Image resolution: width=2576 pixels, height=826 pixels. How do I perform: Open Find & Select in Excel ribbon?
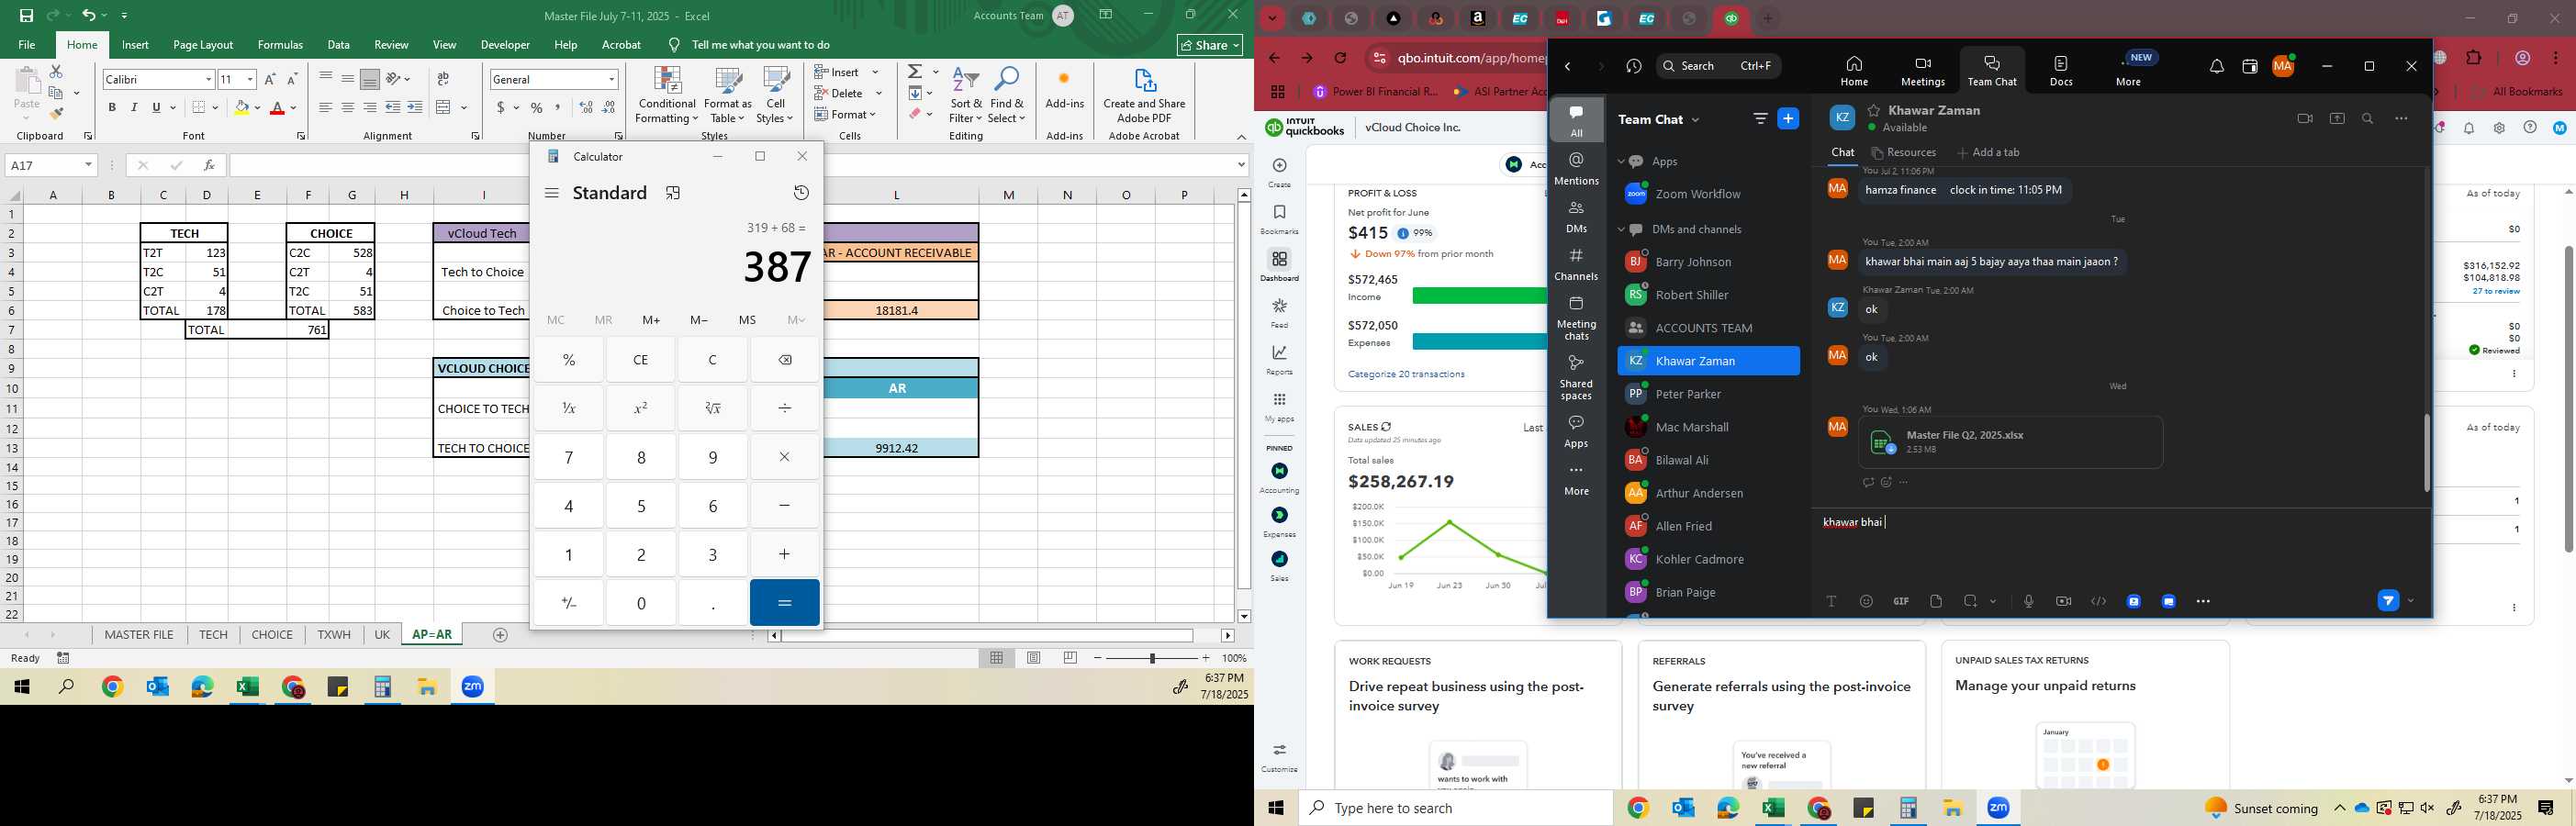[x=1007, y=96]
